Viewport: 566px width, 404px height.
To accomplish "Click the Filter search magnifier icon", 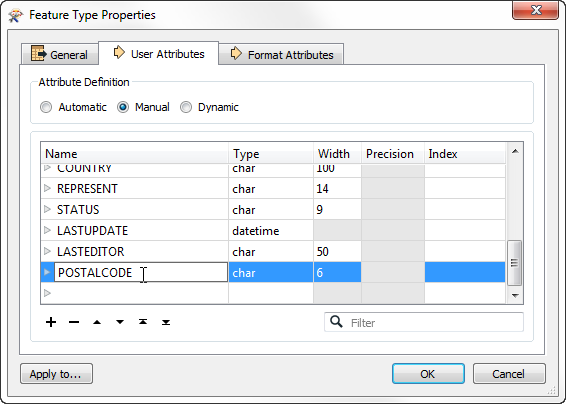I will point(336,321).
